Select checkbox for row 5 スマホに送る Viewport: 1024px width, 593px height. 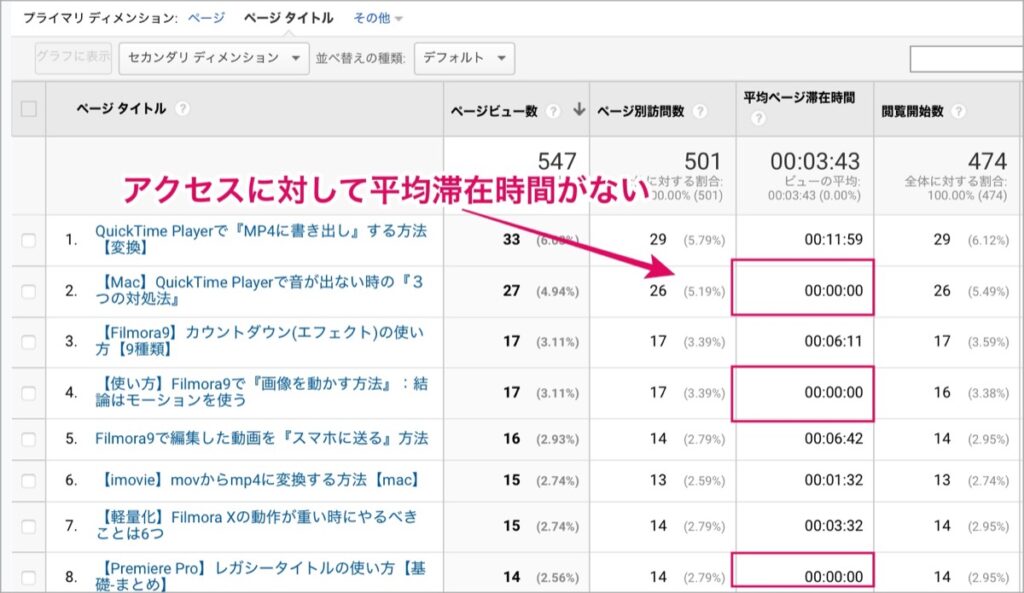[x=29, y=439]
